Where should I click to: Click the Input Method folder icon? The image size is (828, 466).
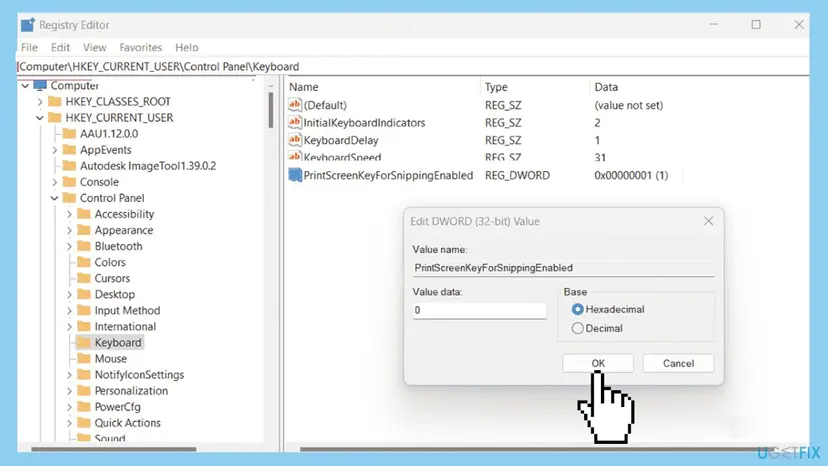click(x=84, y=310)
